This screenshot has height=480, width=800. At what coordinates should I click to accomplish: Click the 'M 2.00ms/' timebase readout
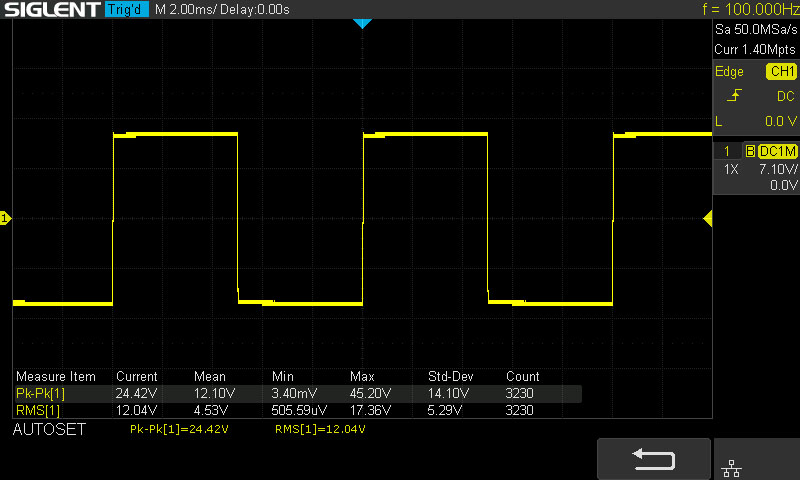[186, 9]
